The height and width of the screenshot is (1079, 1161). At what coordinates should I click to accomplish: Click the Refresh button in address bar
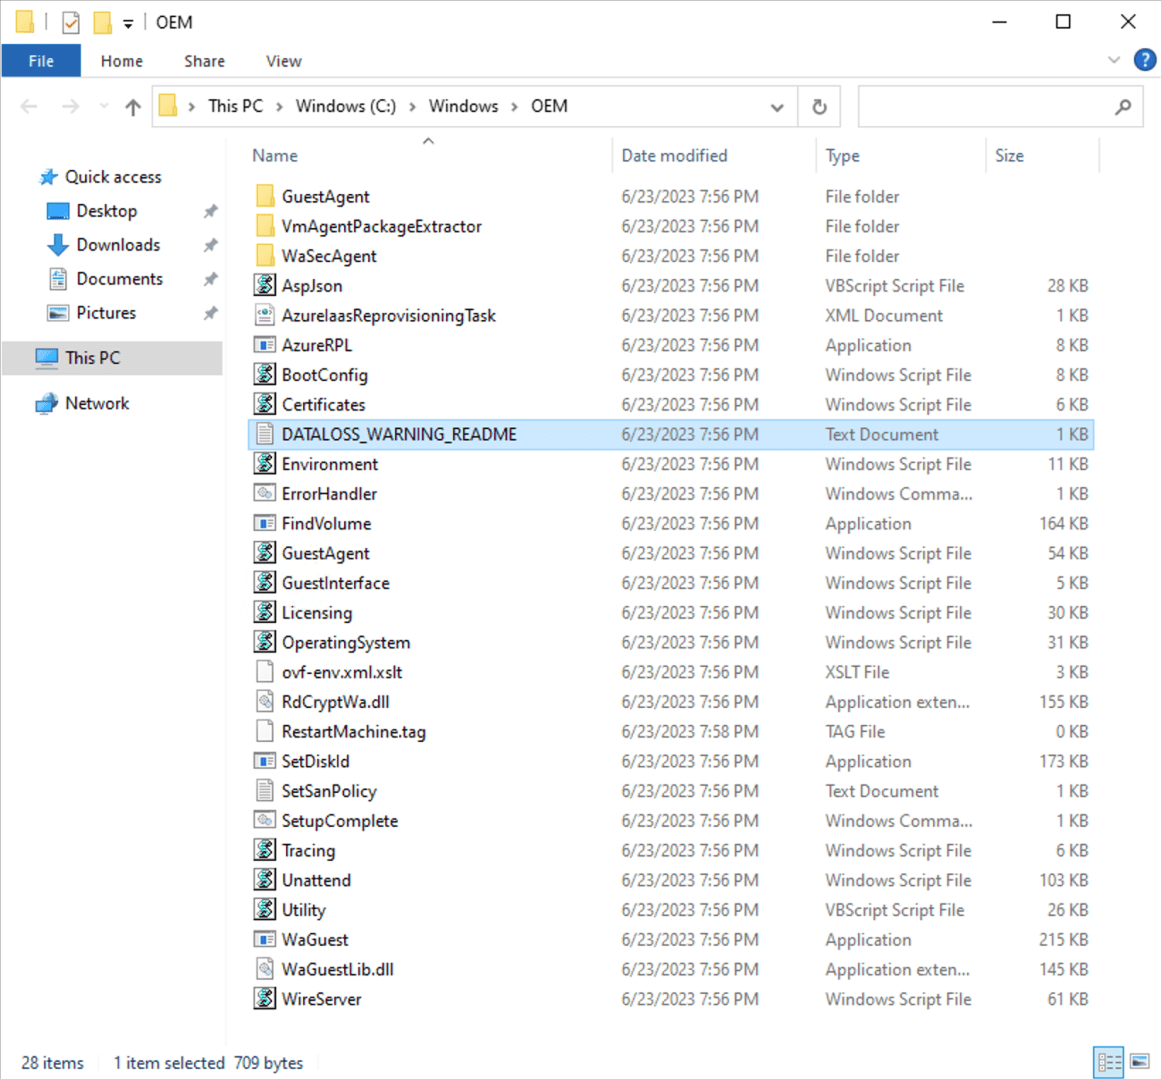tap(819, 107)
